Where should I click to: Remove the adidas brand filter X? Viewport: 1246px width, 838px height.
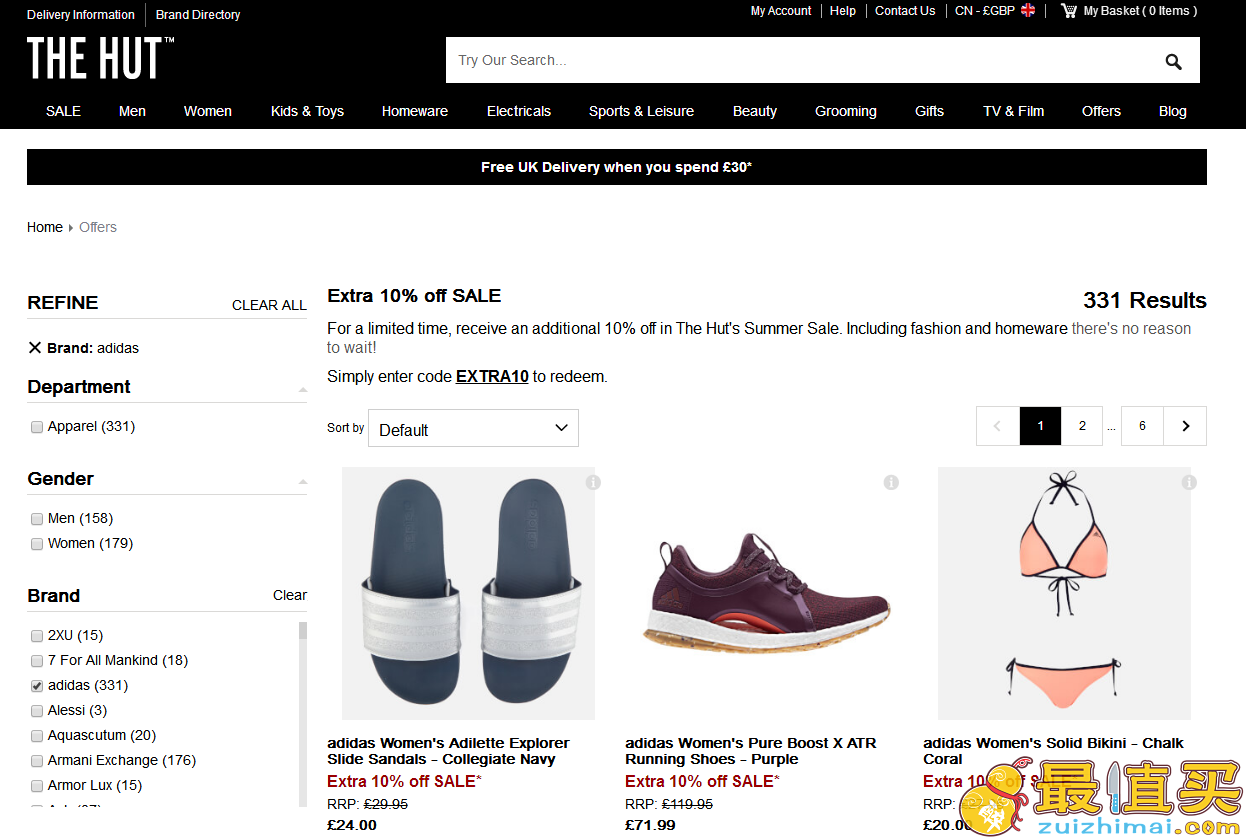pyautogui.click(x=35, y=348)
